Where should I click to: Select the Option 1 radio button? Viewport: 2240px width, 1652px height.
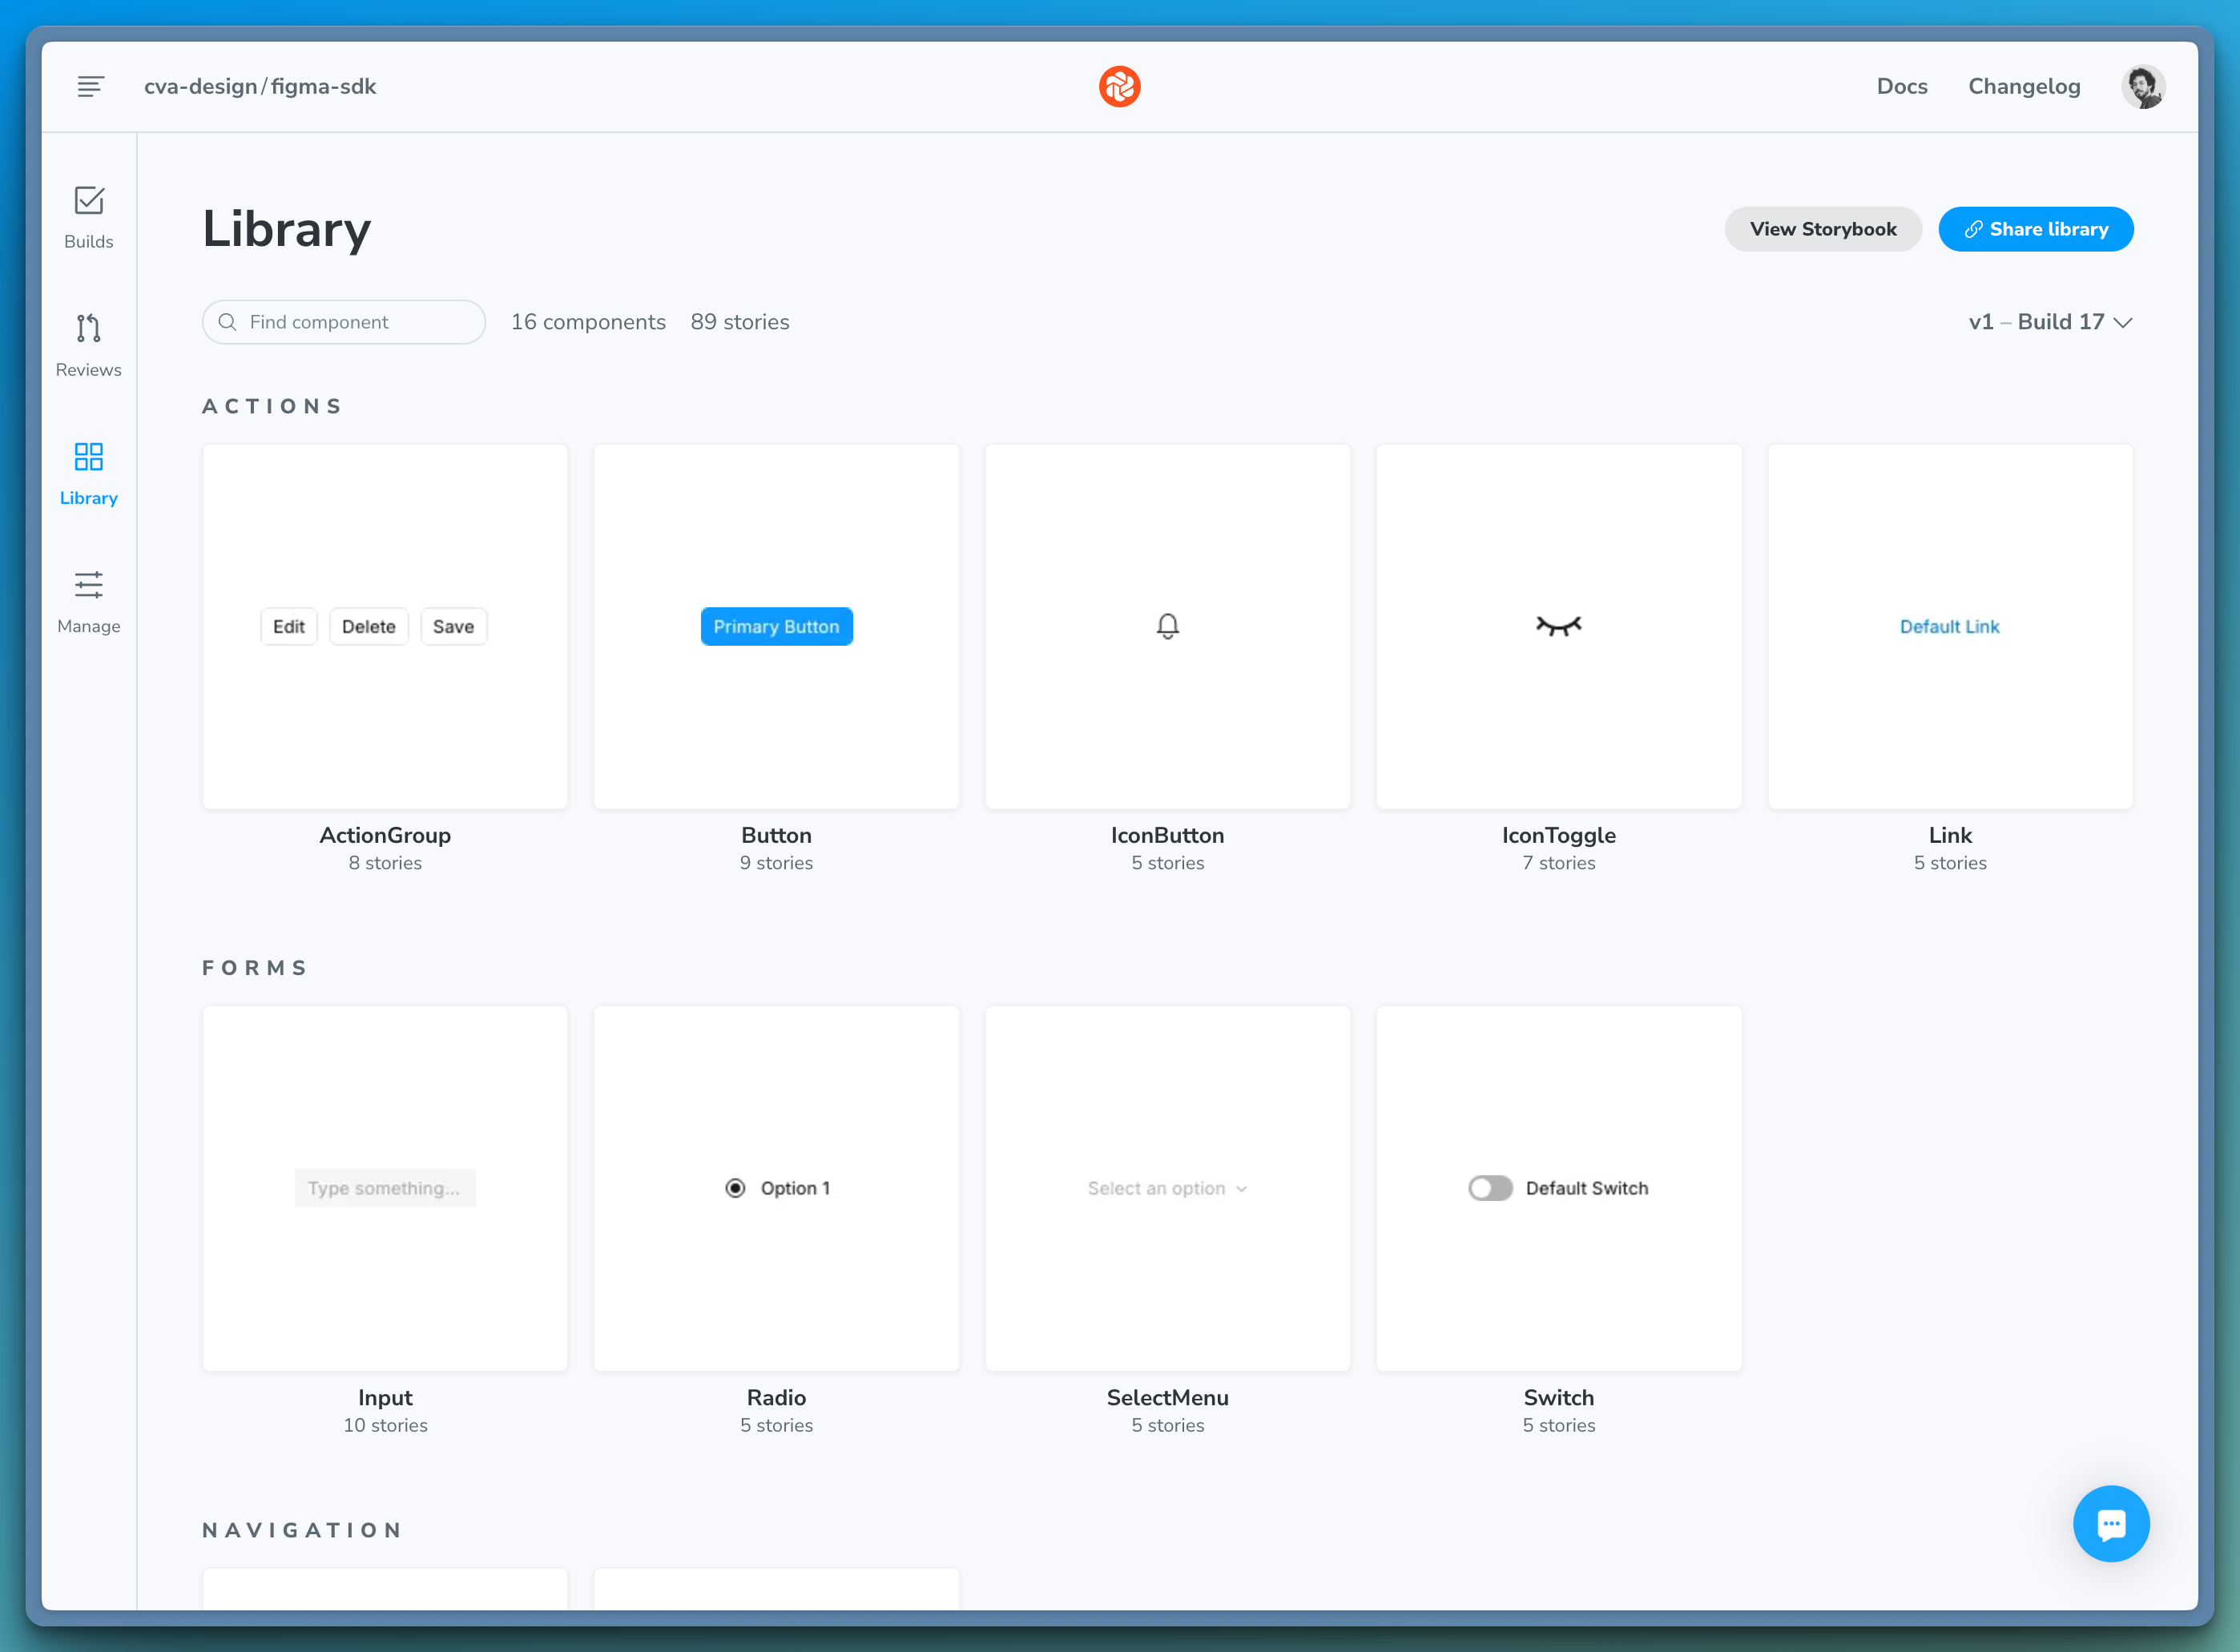tap(735, 1188)
